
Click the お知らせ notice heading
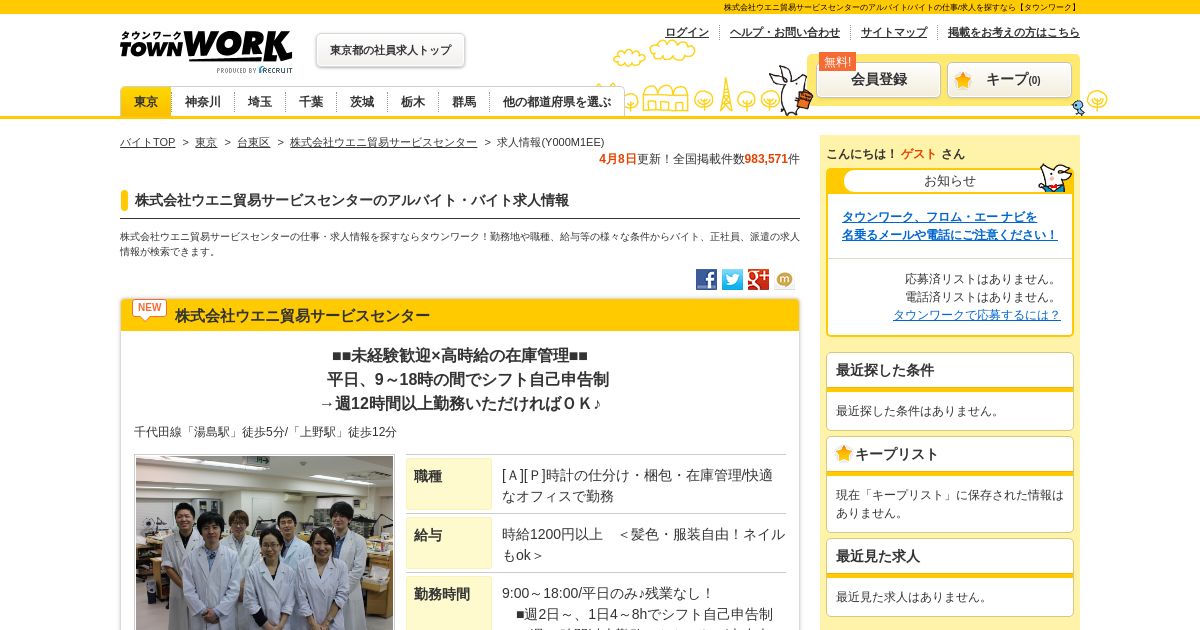pyautogui.click(x=949, y=181)
